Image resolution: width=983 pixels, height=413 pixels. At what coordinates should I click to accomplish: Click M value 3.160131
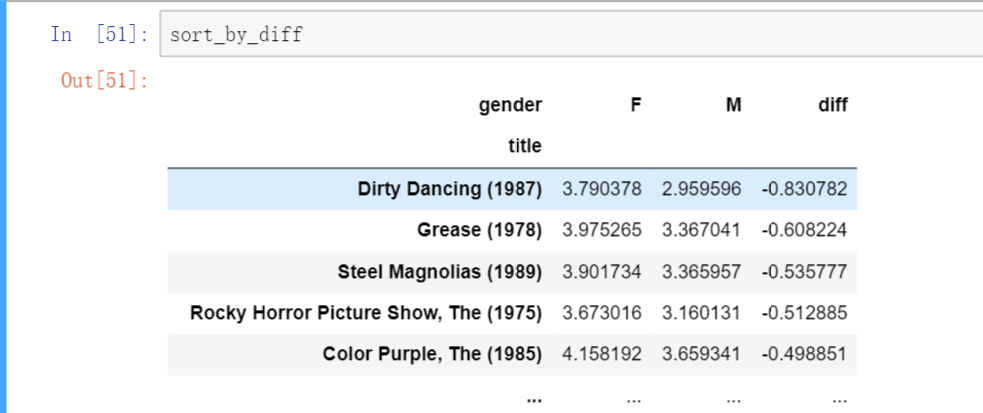click(x=701, y=313)
